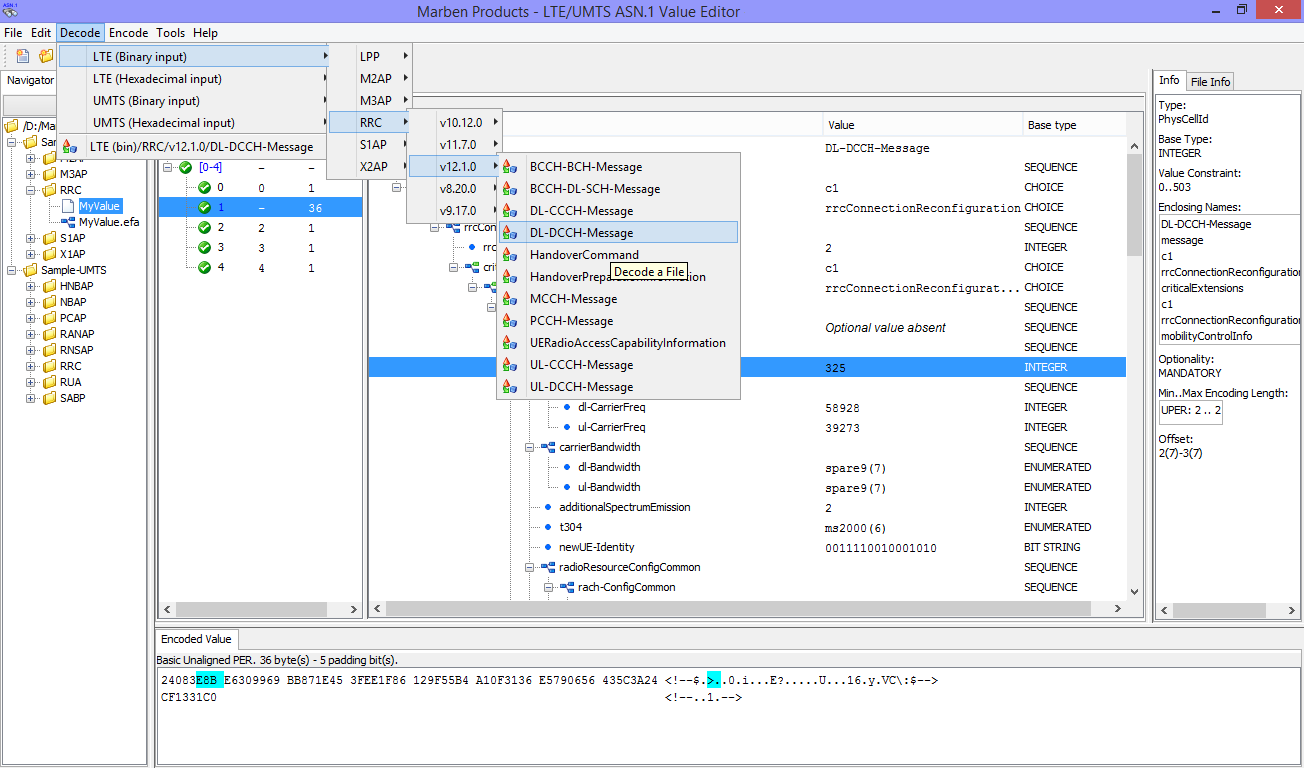Click the MyValue.efa structure icon
The image size is (1304, 768).
[x=69, y=222]
